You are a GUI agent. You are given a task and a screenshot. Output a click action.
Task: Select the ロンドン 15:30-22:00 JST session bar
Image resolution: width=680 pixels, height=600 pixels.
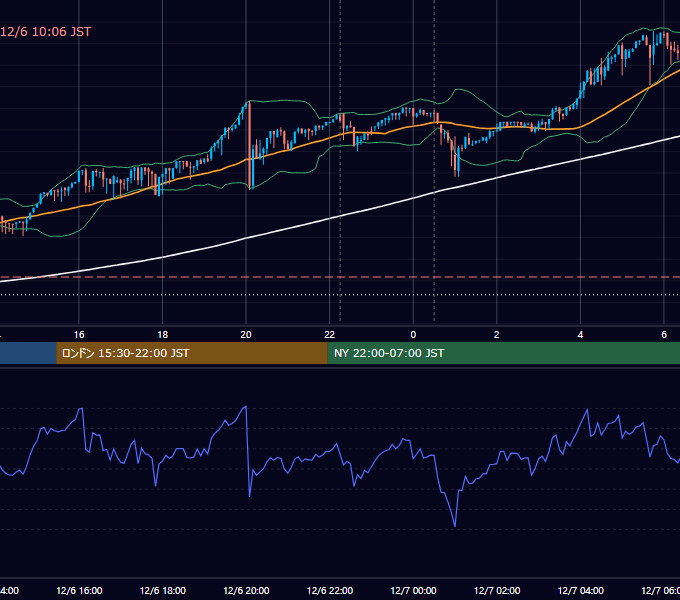point(192,353)
